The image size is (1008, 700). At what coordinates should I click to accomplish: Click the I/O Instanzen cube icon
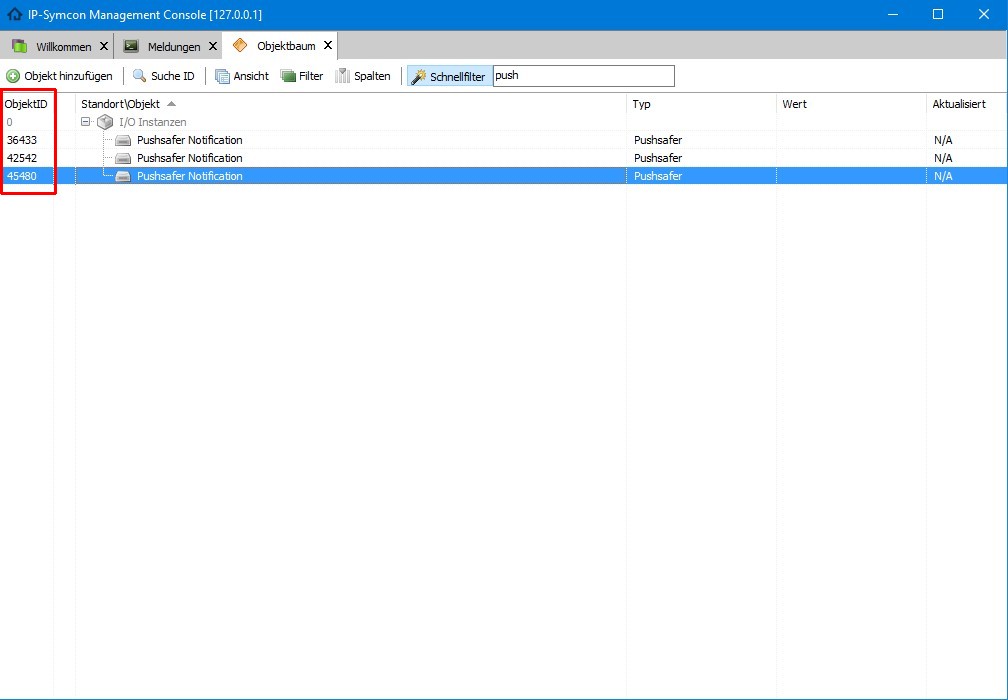coord(105,122)
